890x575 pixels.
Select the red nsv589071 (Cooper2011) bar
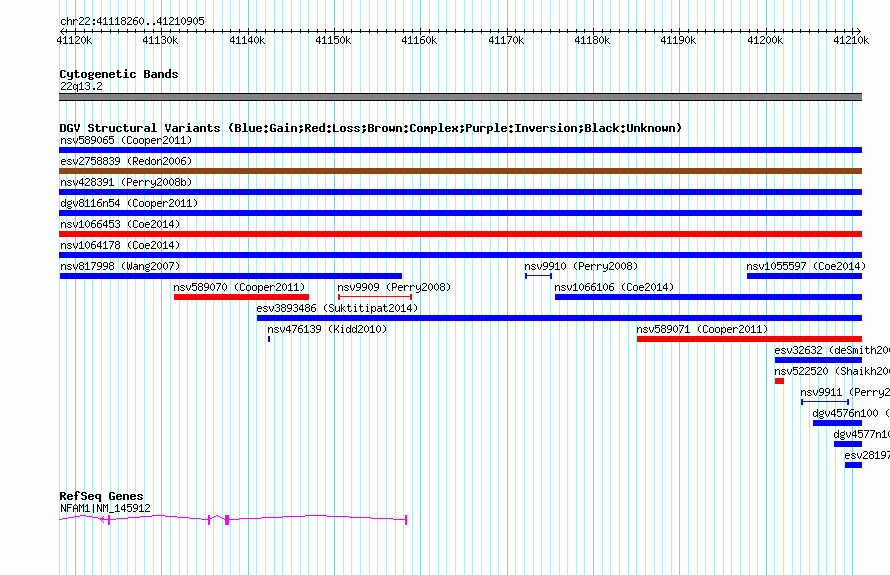click(749, 339)
